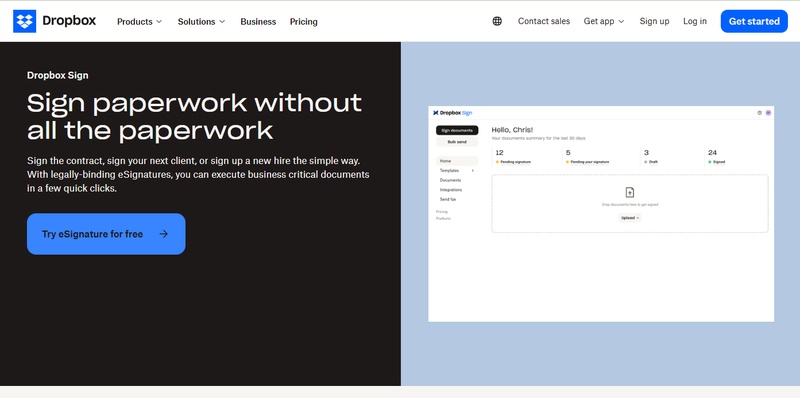Click Drop documents here dropzone text
This screenshot has width=800, height=398.
[x=630, y=205]
